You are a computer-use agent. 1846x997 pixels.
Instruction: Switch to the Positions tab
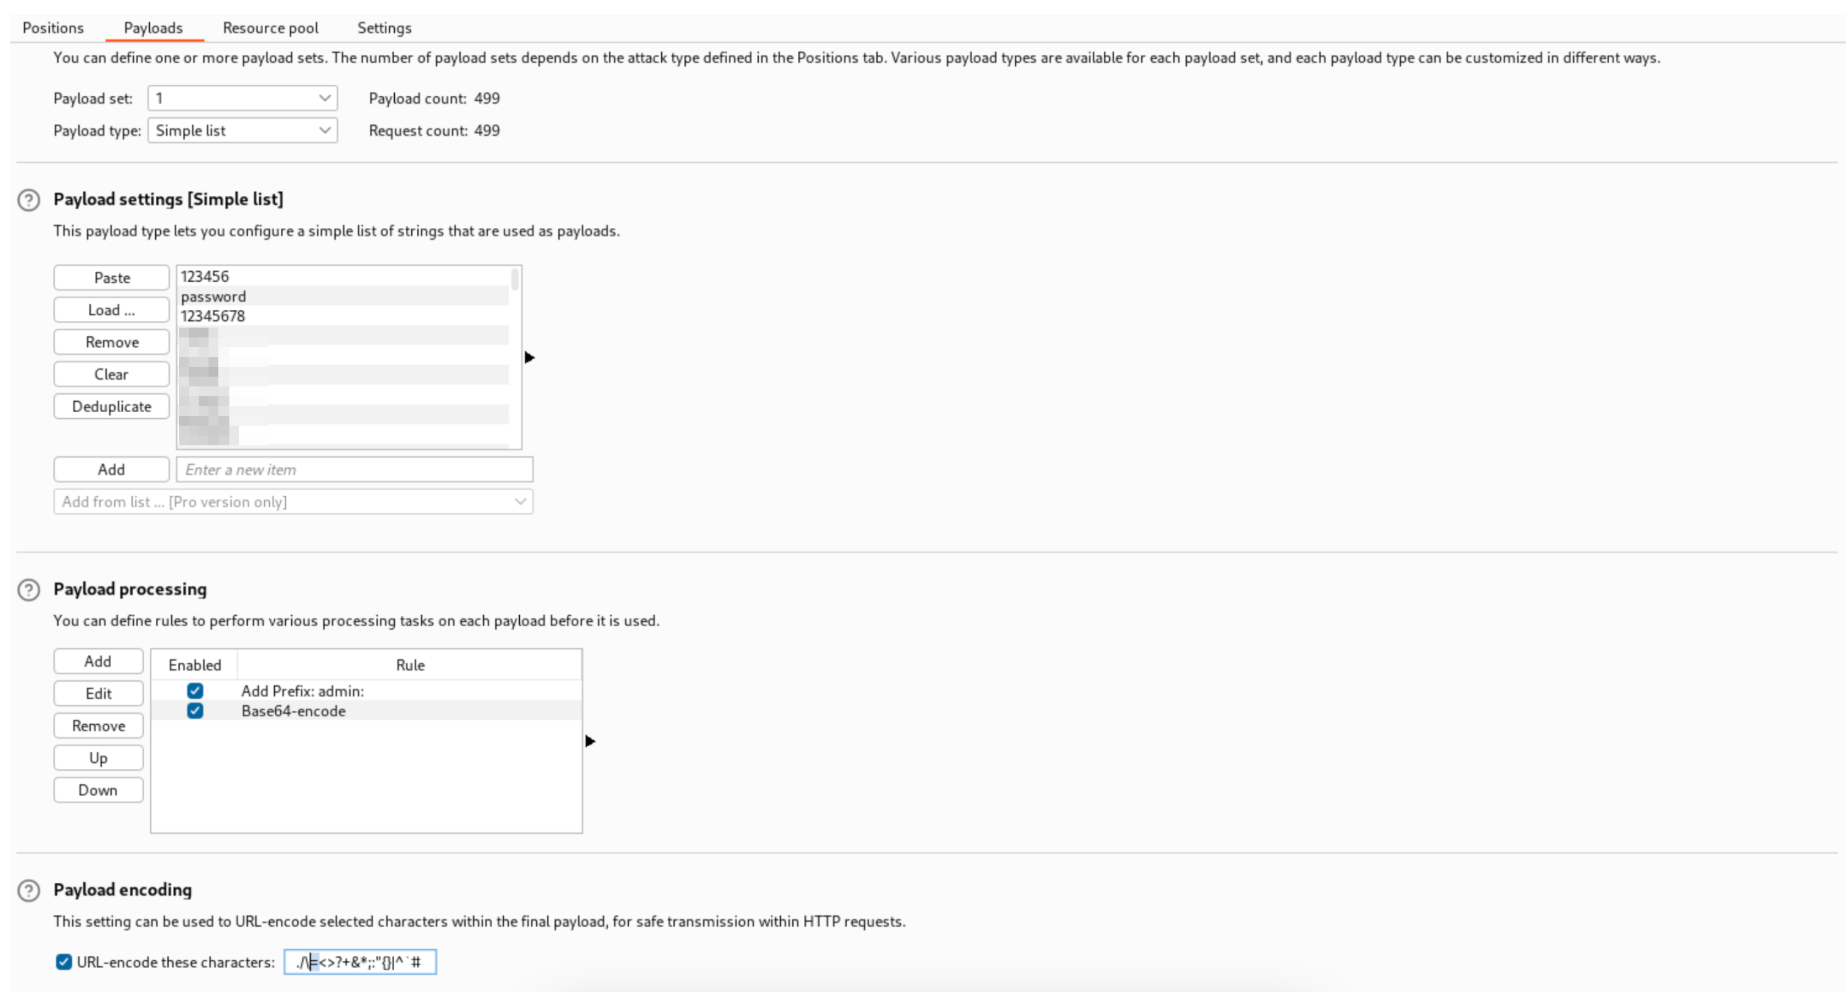pyautogui.click(x=53, y=28)
